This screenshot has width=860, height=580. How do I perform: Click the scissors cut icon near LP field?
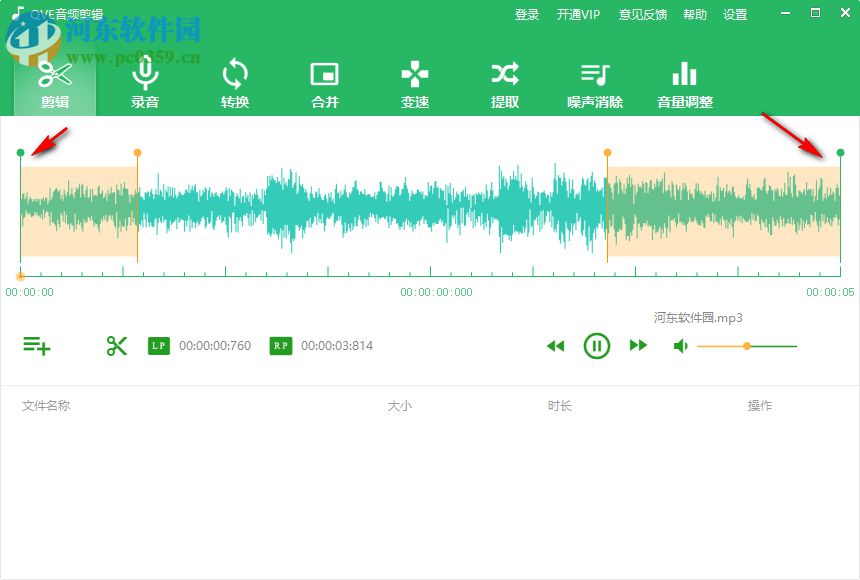tap(116, 345)
